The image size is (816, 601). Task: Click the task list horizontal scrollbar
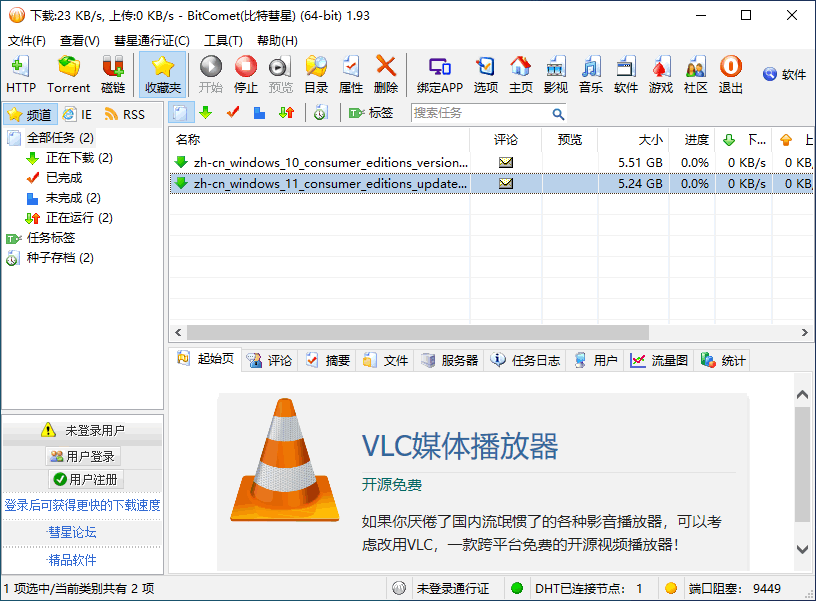click(417, 332)
